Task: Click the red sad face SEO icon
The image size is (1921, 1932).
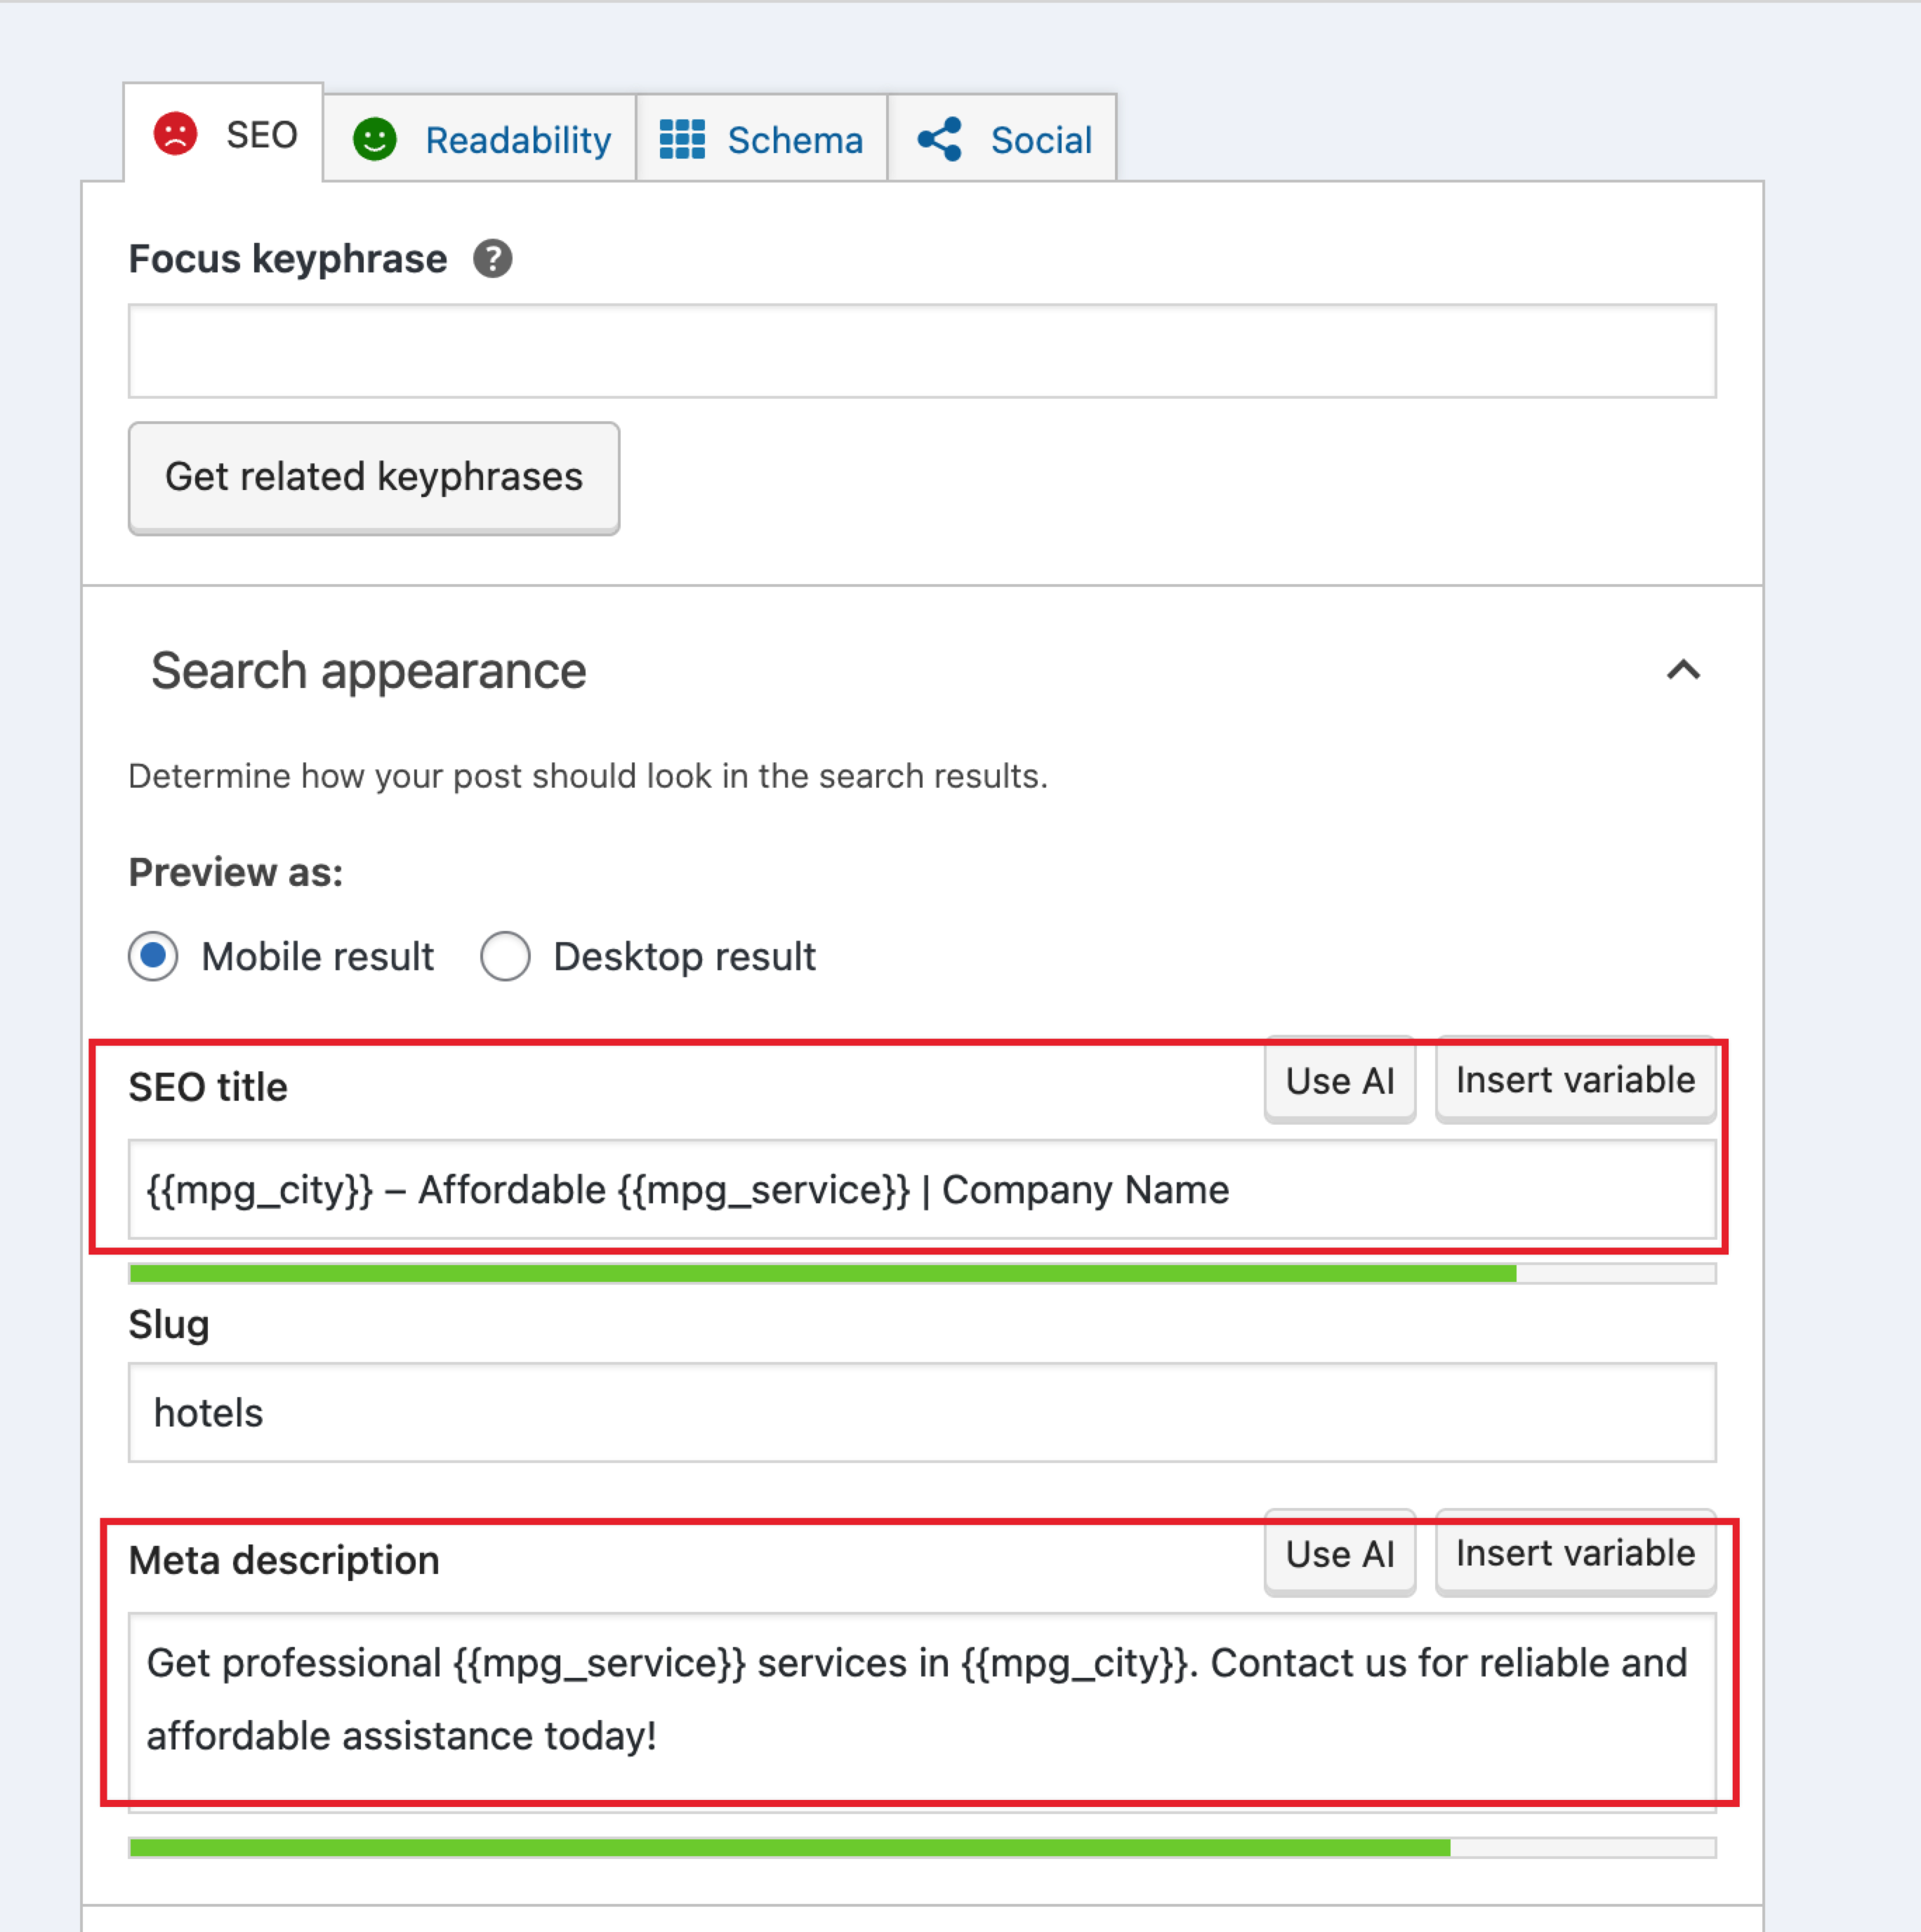Action: pyautogui.click(x=175, y=134)
